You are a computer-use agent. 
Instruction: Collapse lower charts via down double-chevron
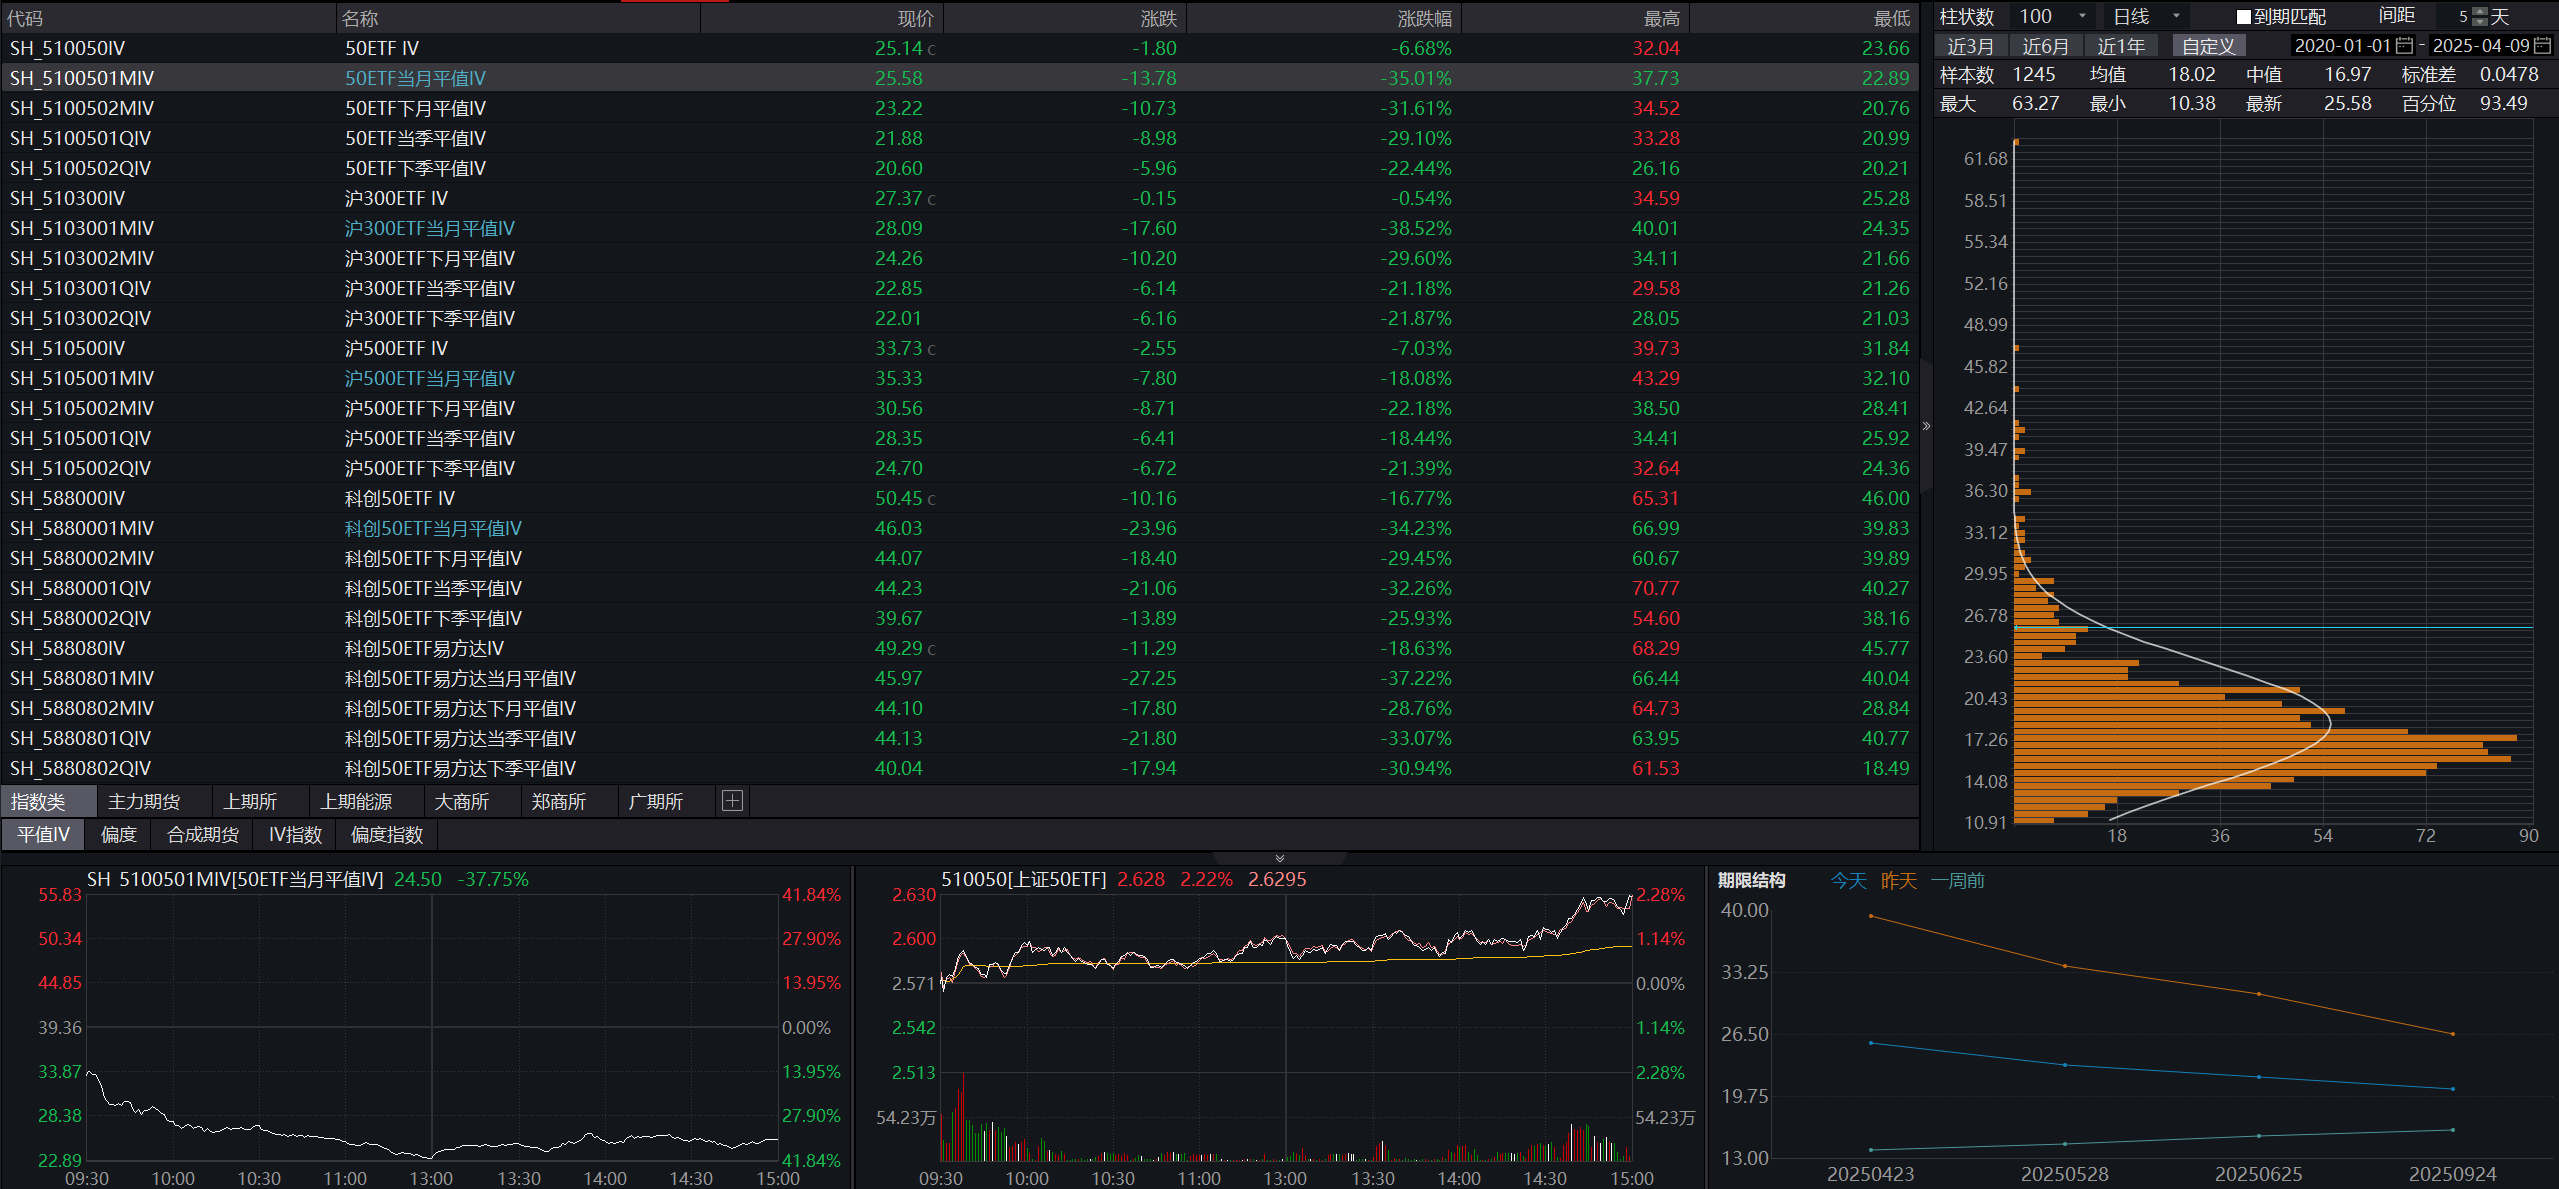click(x=1279, y=858)
